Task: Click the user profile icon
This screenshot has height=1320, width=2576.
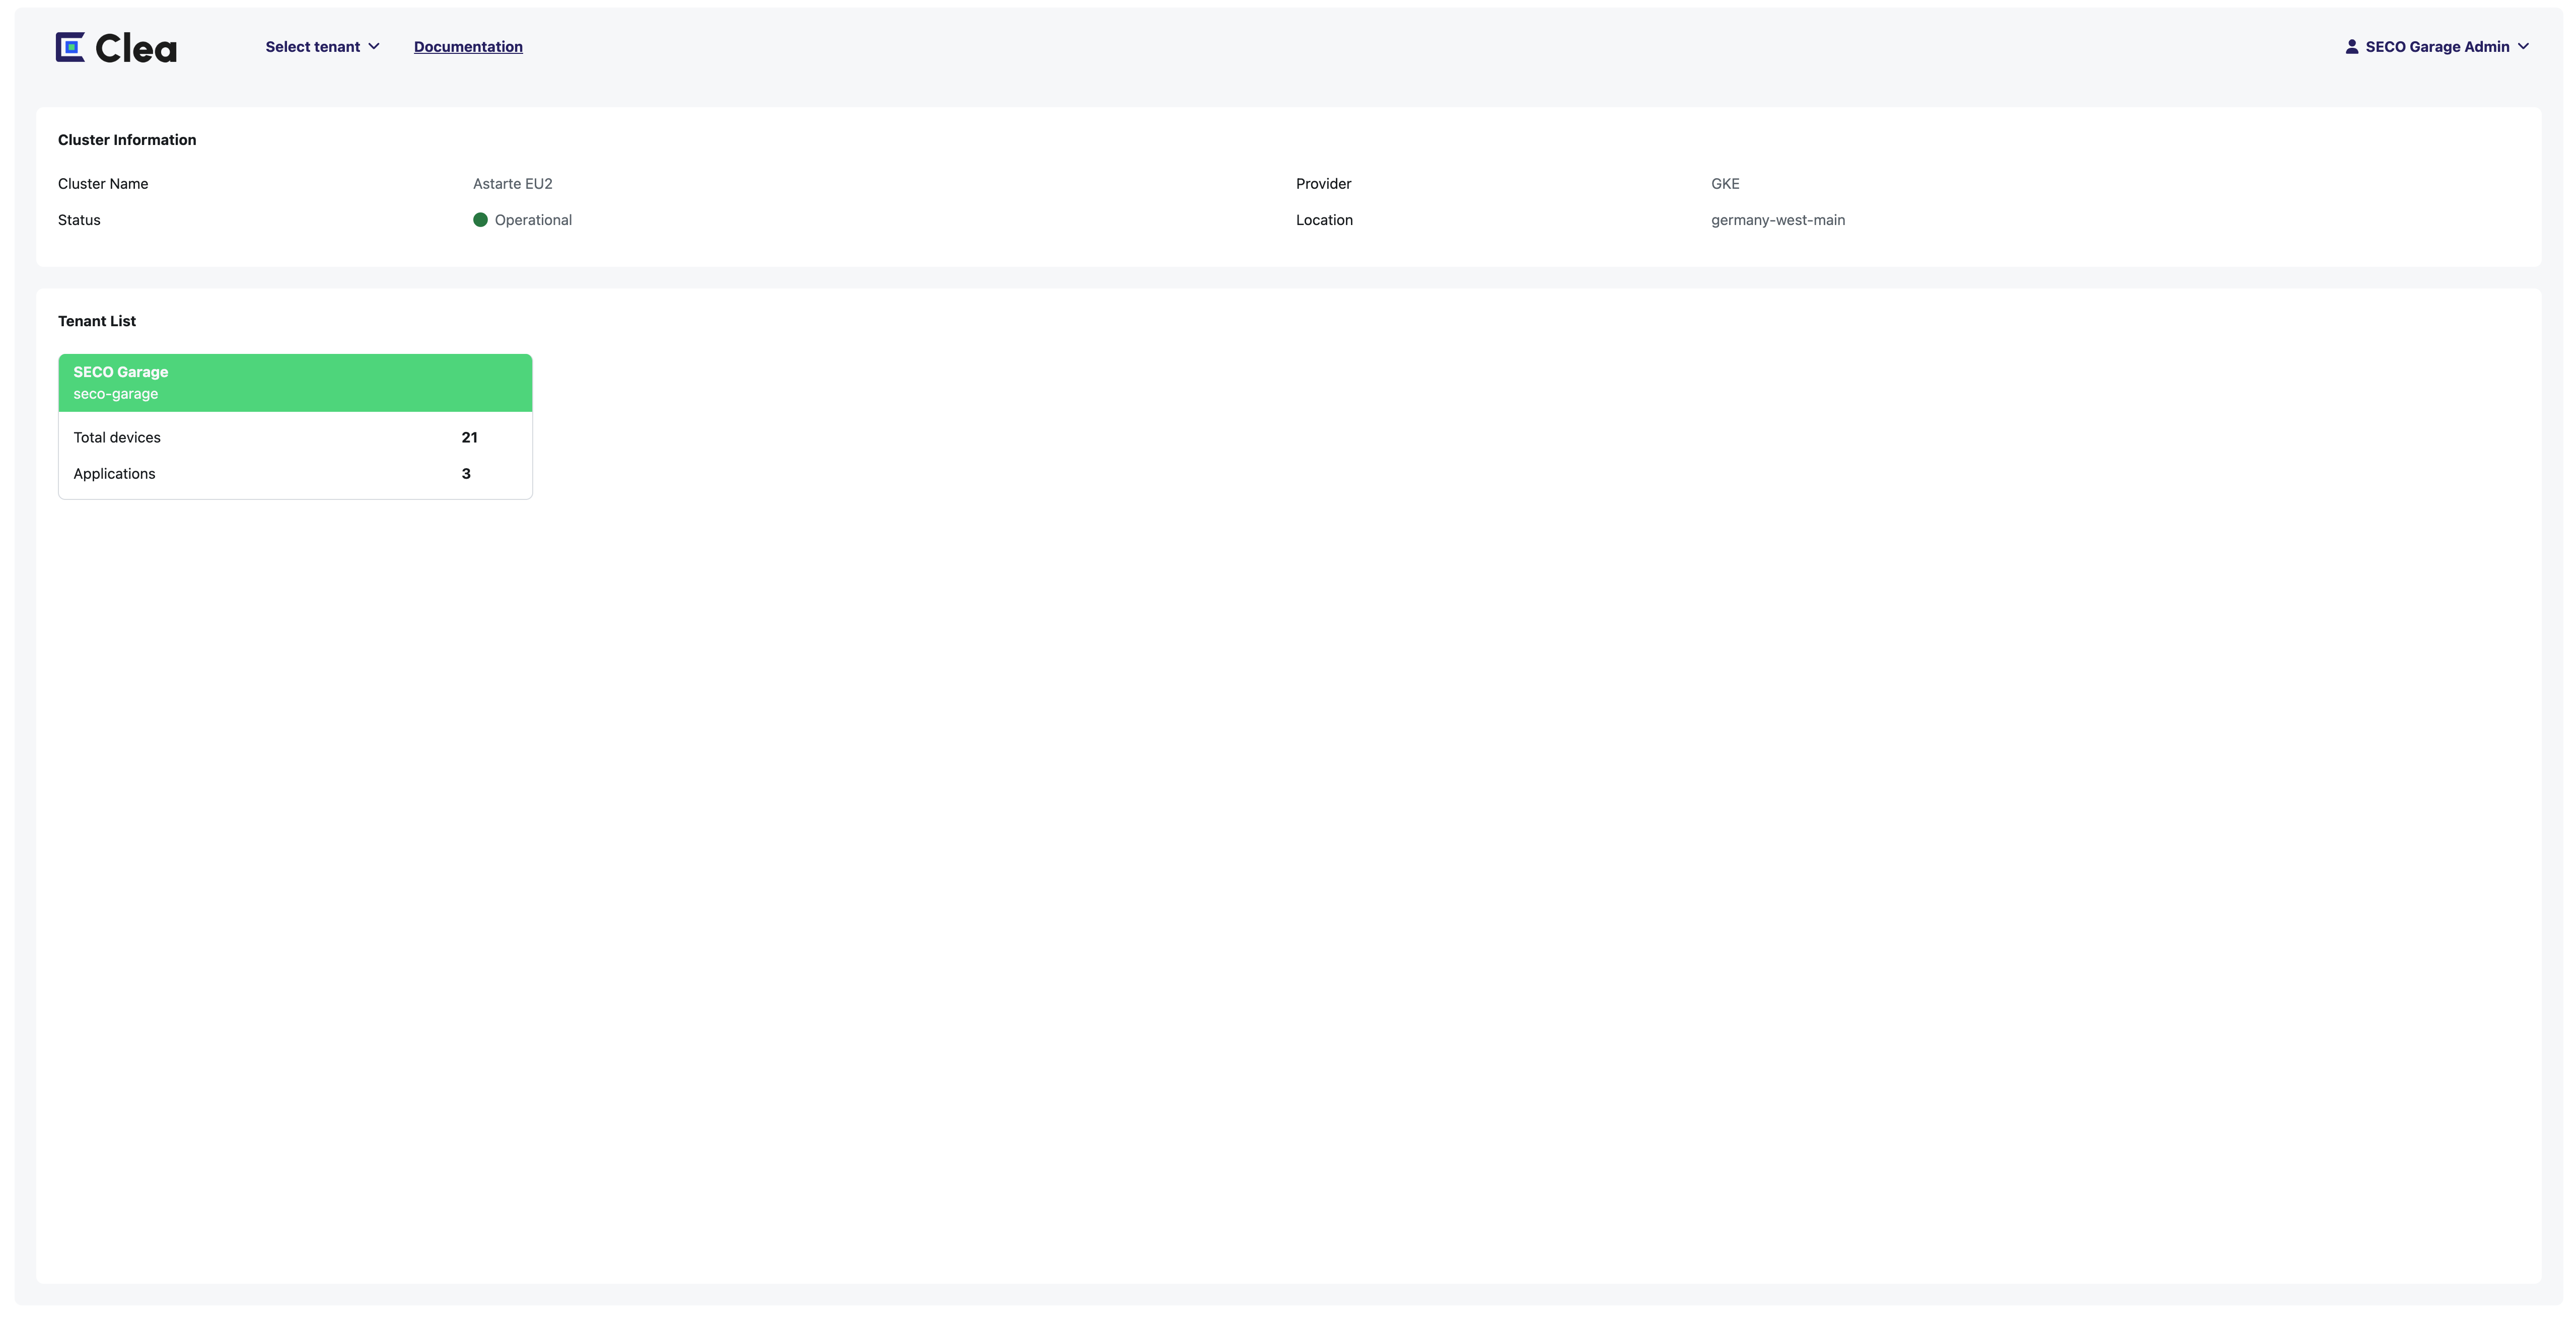Action: 2352,47
